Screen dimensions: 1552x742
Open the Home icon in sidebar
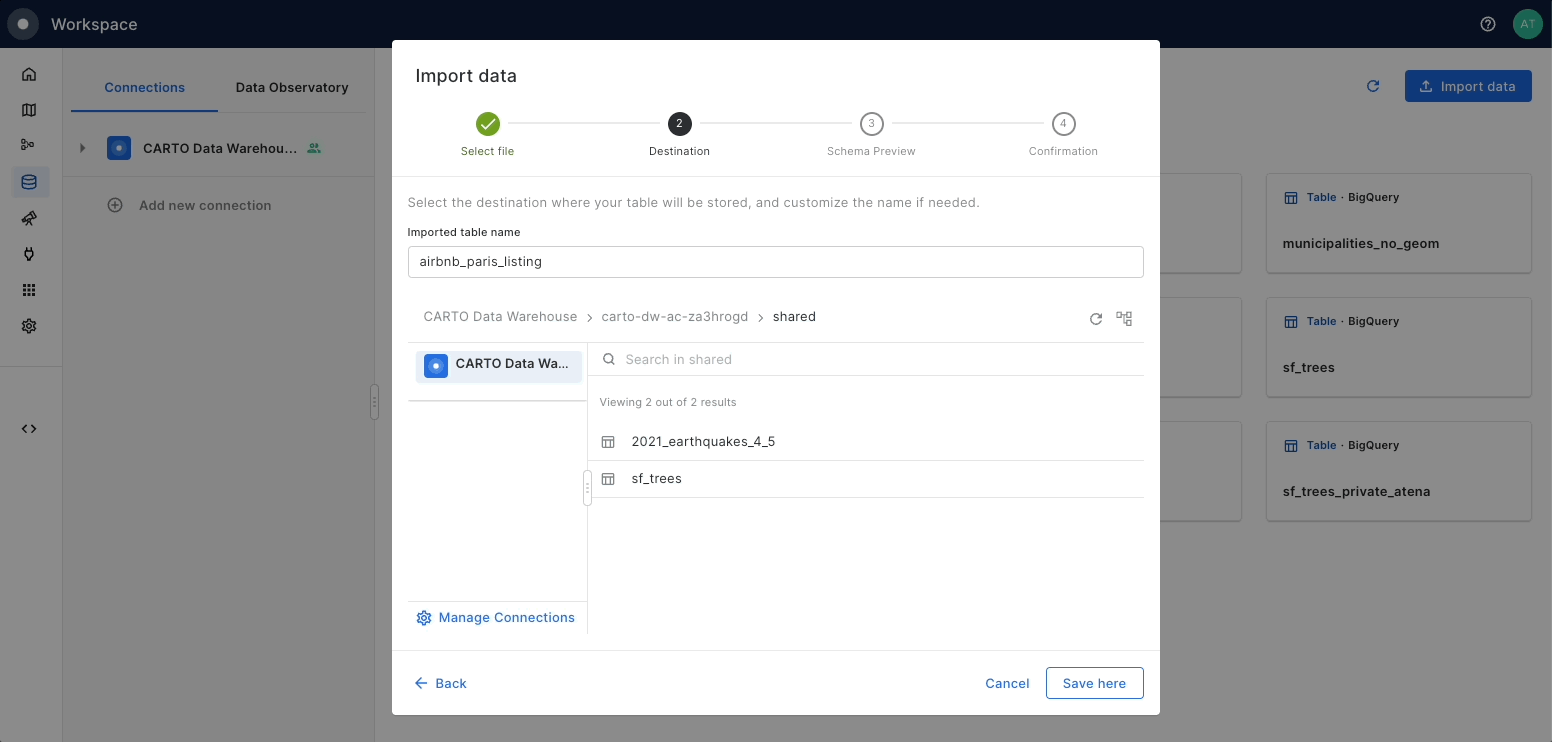click(29, 74)
